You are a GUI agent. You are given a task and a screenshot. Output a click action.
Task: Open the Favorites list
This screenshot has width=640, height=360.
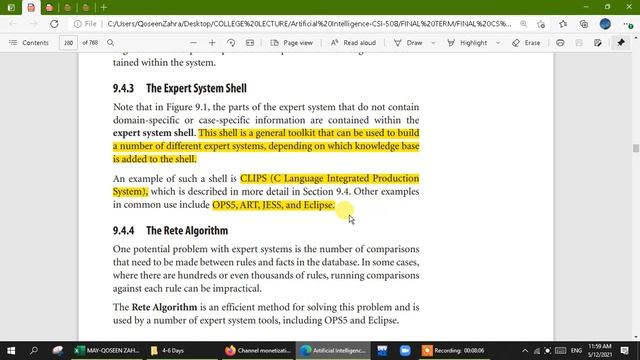pyautogui.click(x=563, y=24)
